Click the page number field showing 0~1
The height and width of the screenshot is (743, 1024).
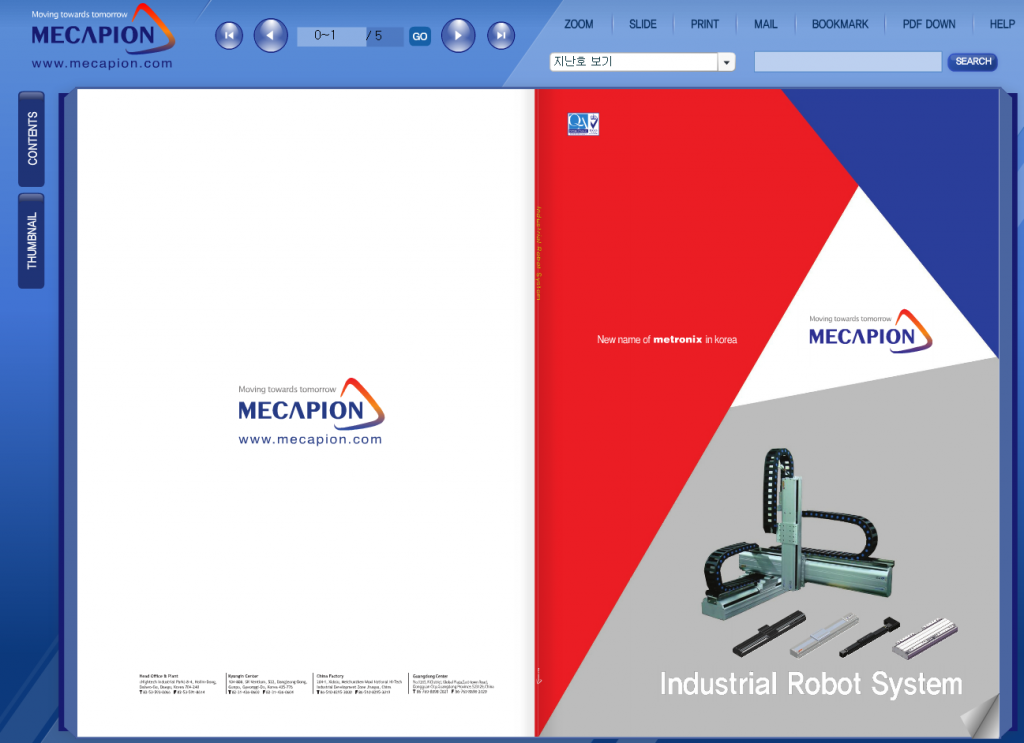coord(330,36)
